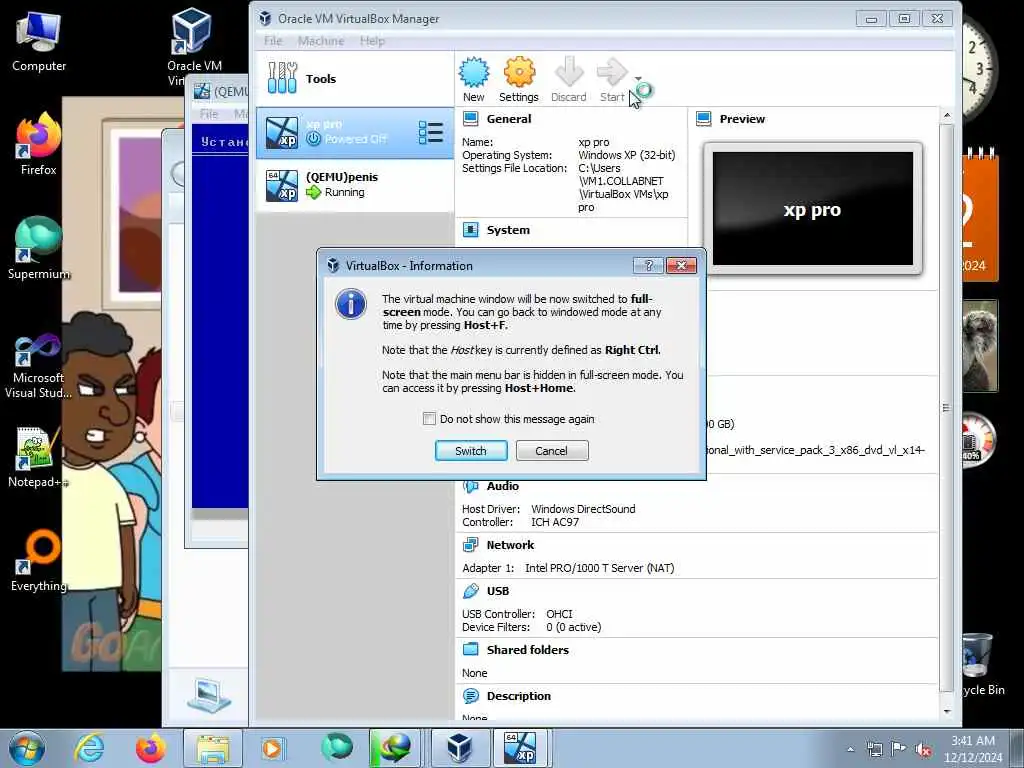Show hidden tray icons arrow
This screenshot has width=1024, height=768.
click(850, 749)
